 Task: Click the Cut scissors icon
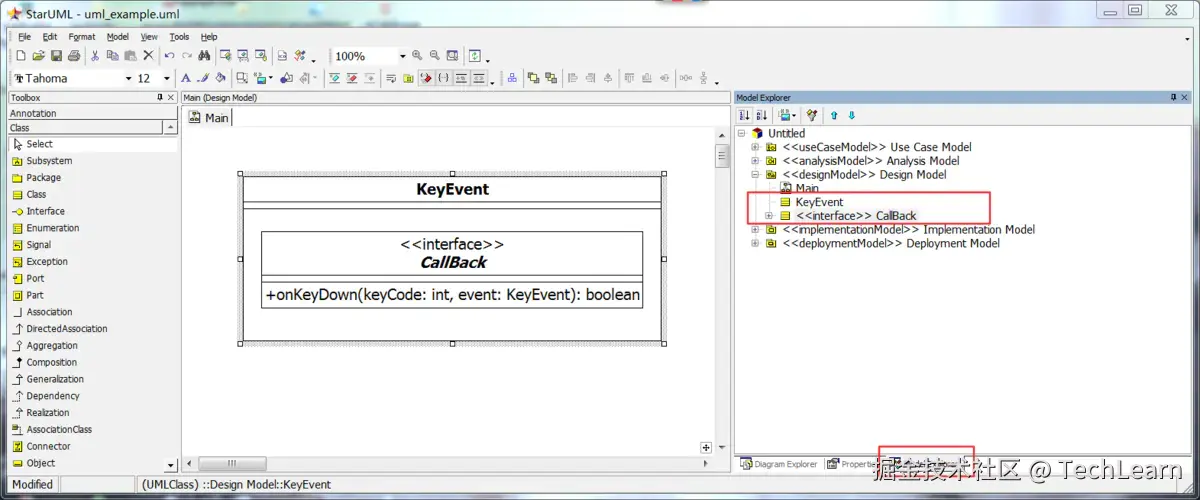point(95,56)
